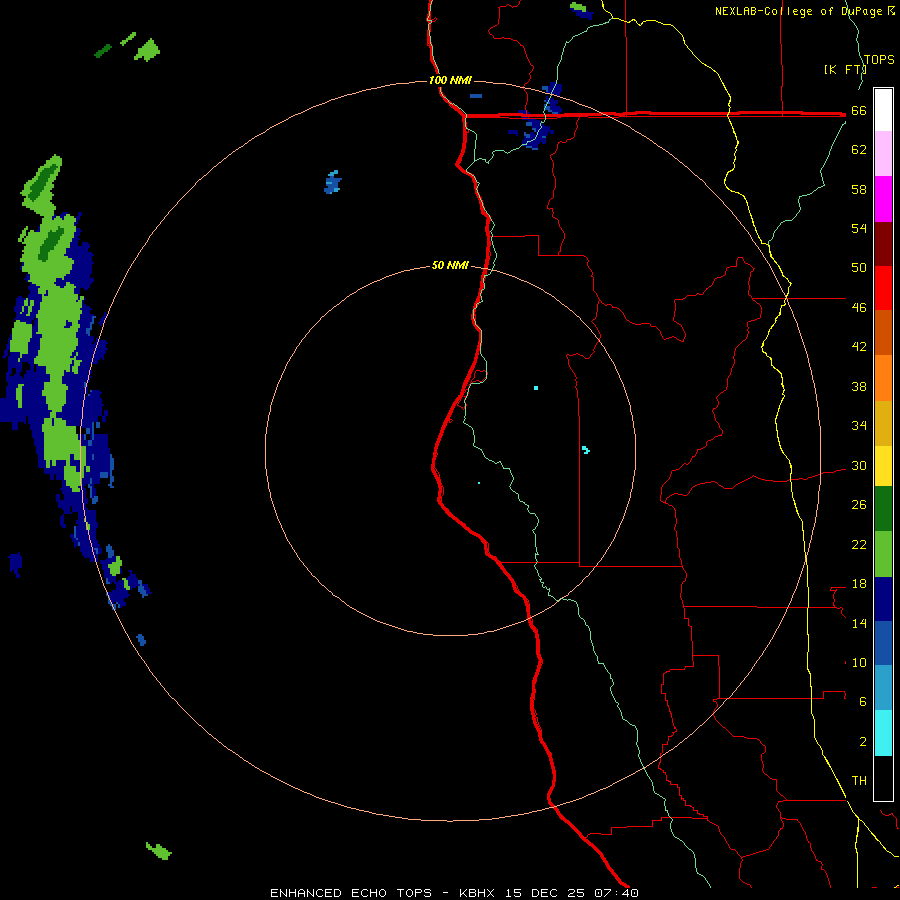Click the 100 NMI range ring label
Viewport: 900px width, 900px height.
(450, 80)
